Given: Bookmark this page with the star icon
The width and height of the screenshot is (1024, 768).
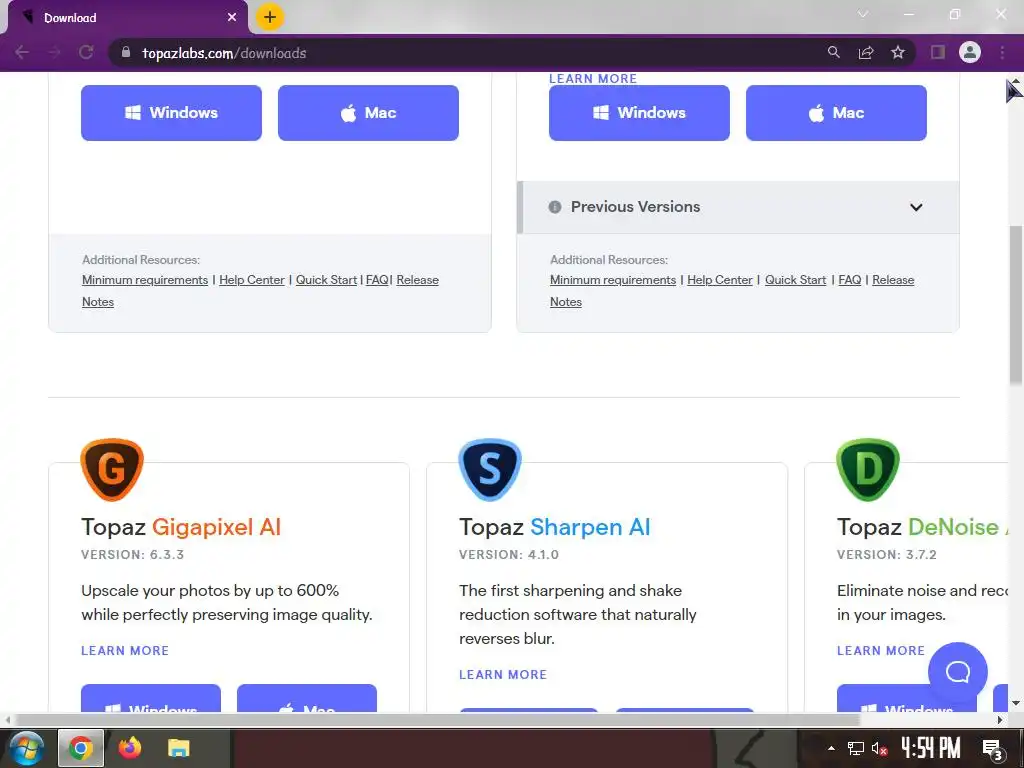Looking at the screenshot, I should coord(898,52).
